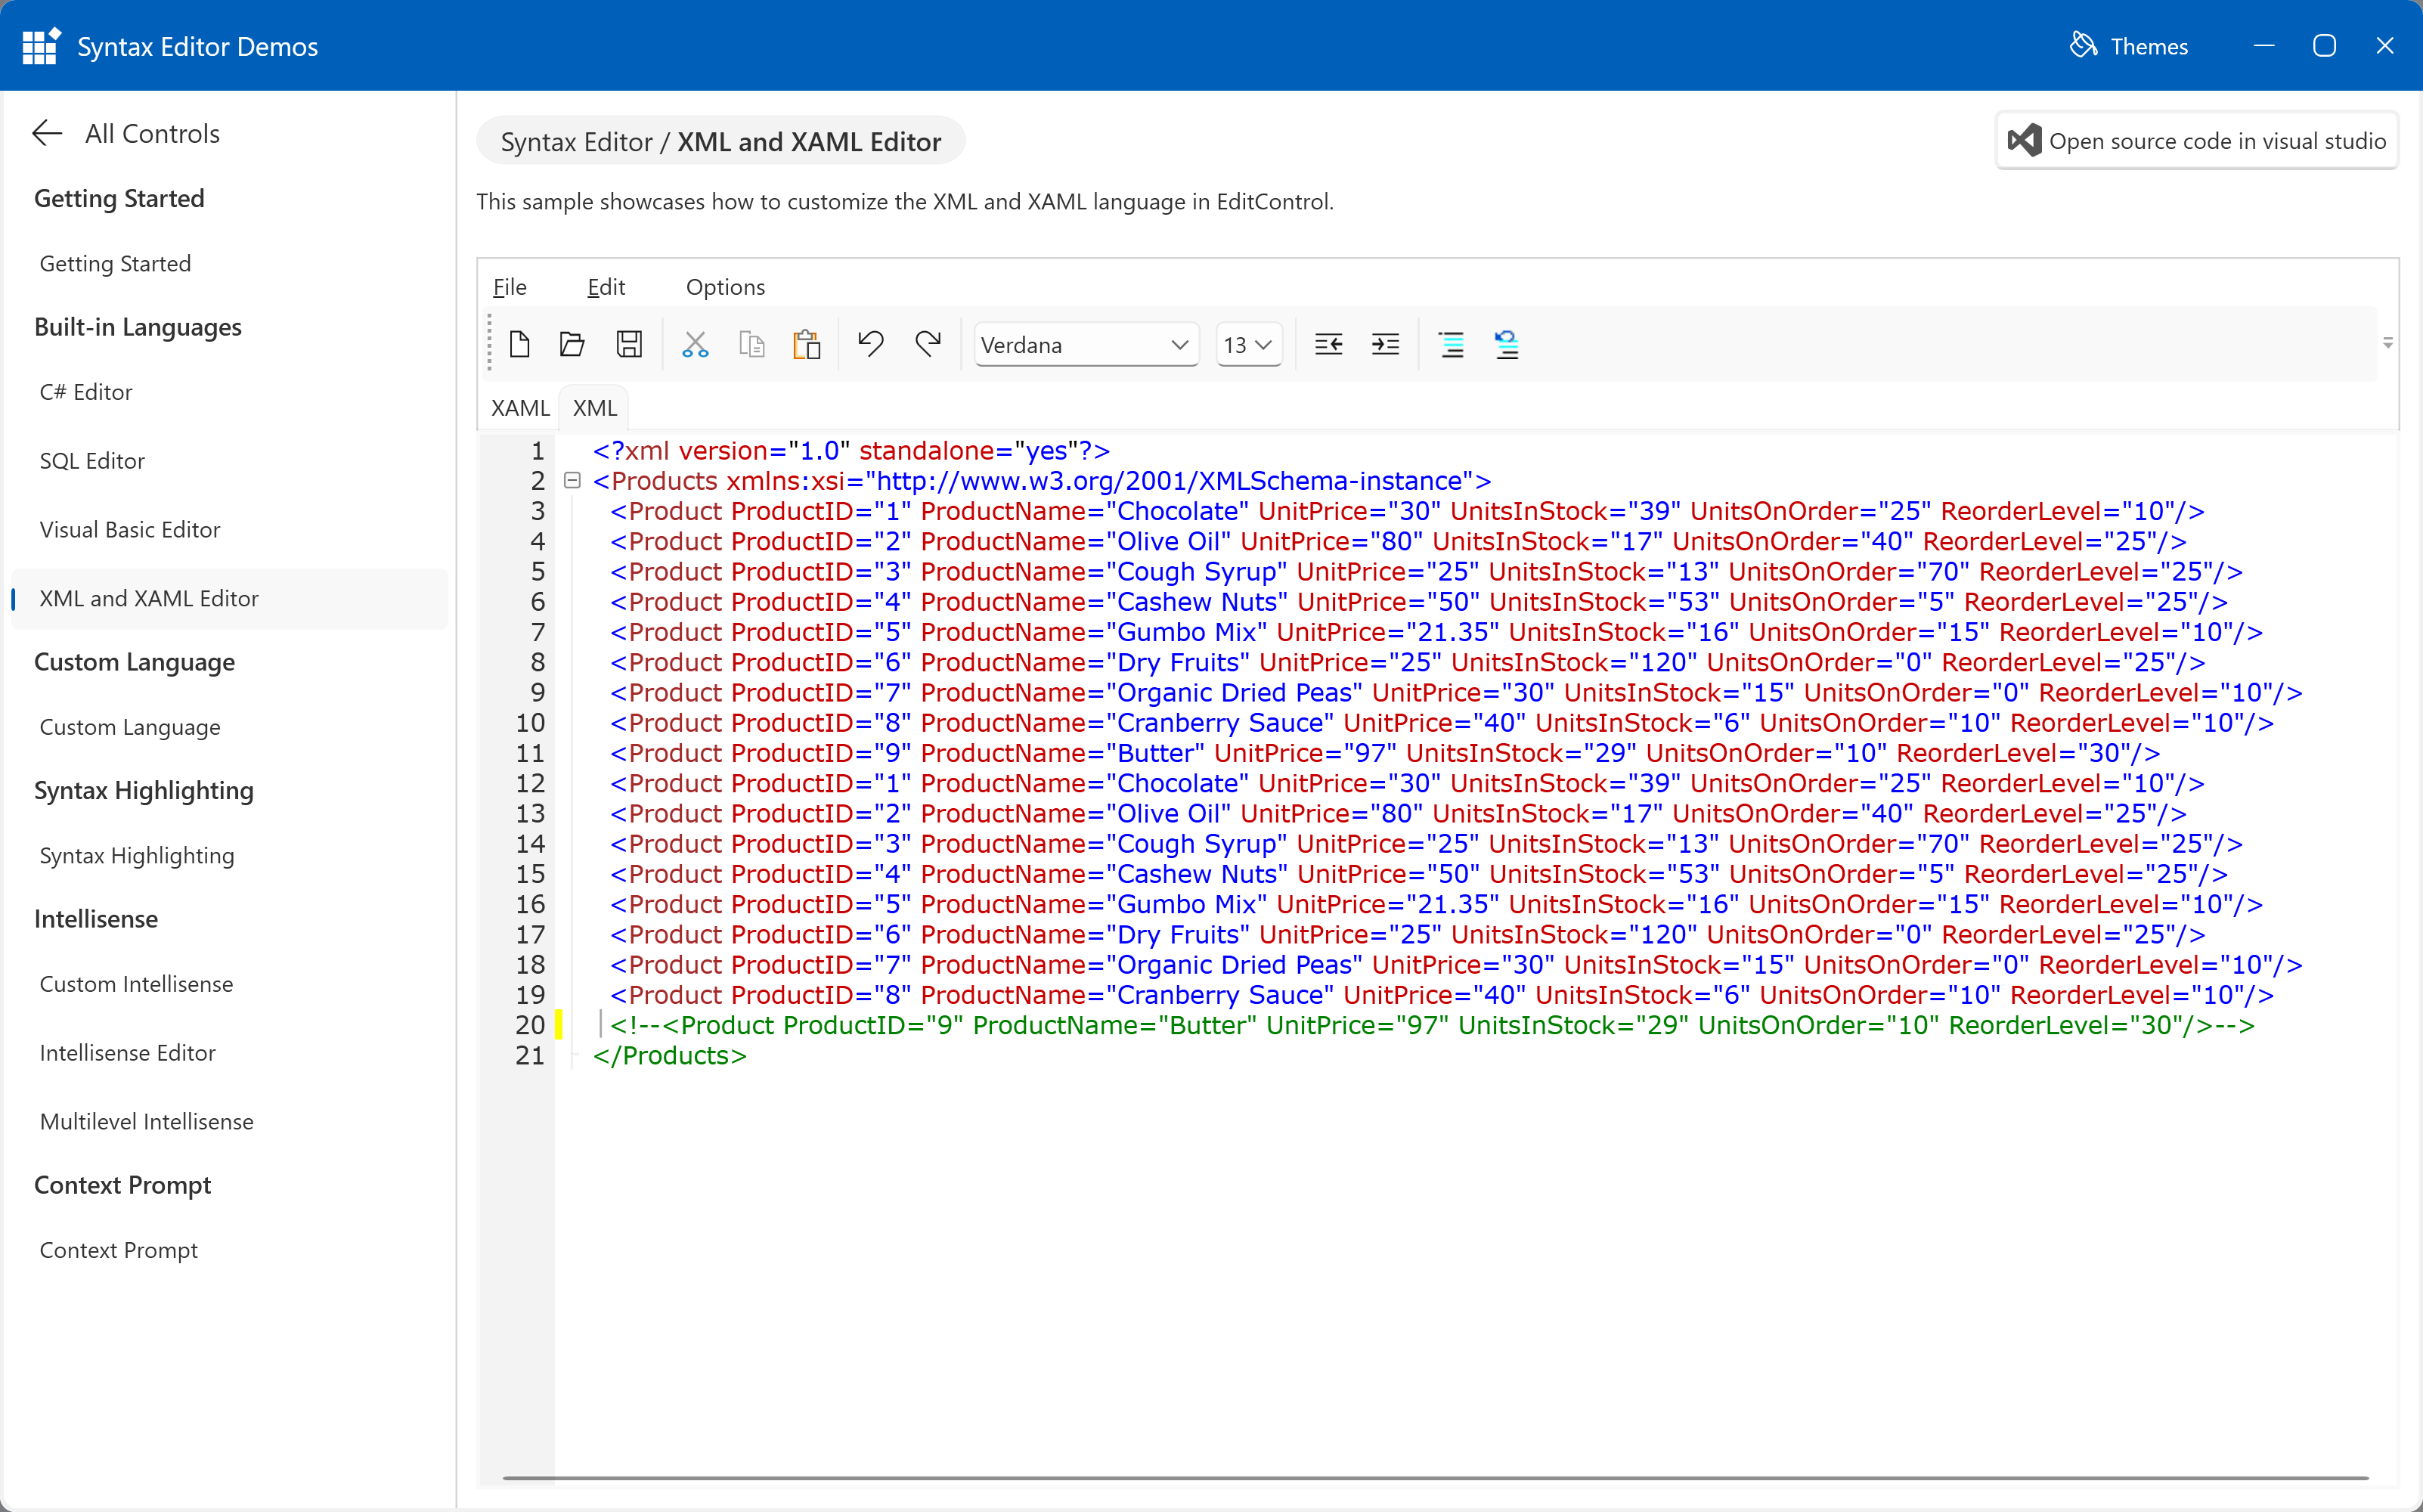The image size is (2423, 1512).
Task: Create a new file
Action: [521, 344]
